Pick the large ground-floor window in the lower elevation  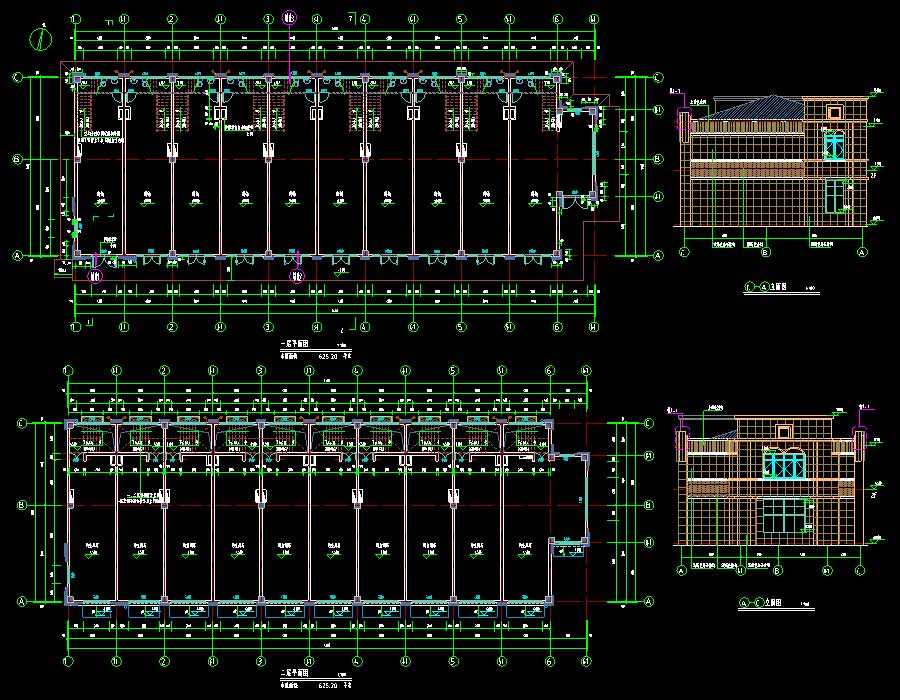785,516
